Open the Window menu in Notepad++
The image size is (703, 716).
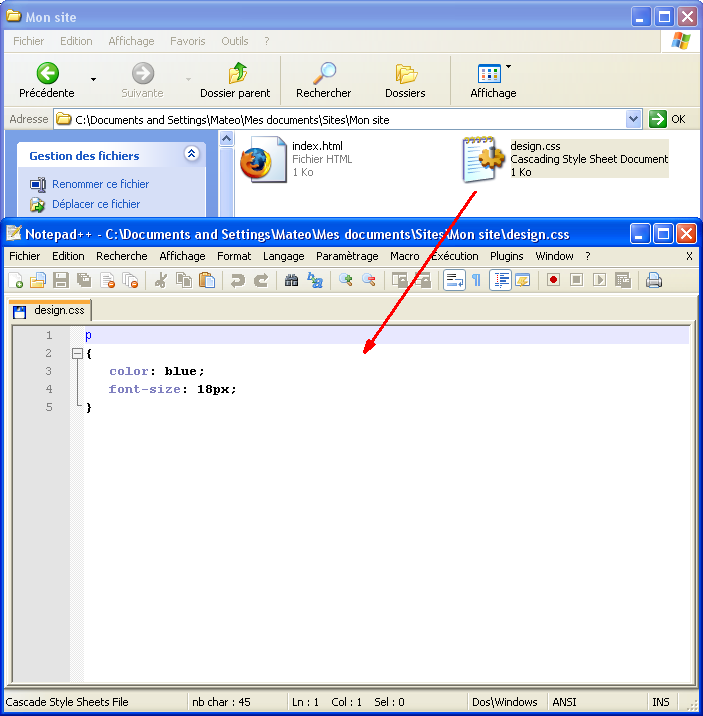click(x=554, y=256)
